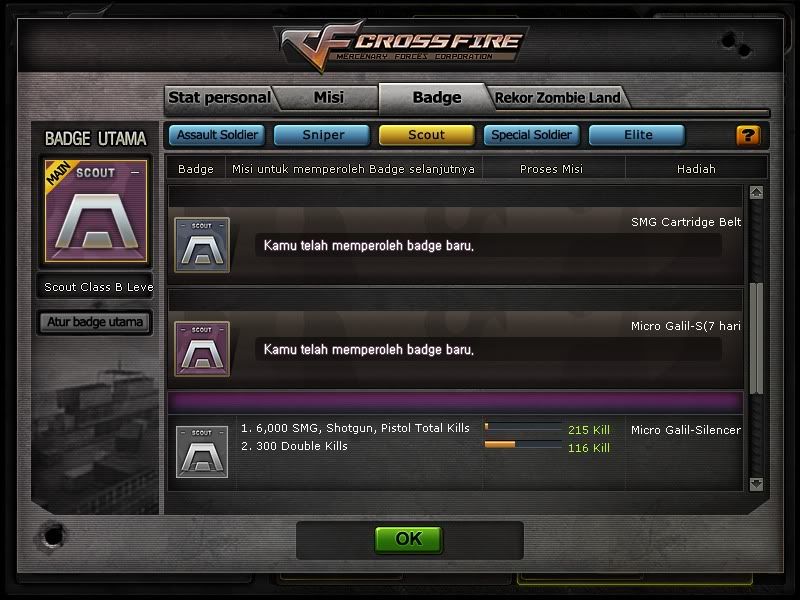Select the Elite badge category

637,135
